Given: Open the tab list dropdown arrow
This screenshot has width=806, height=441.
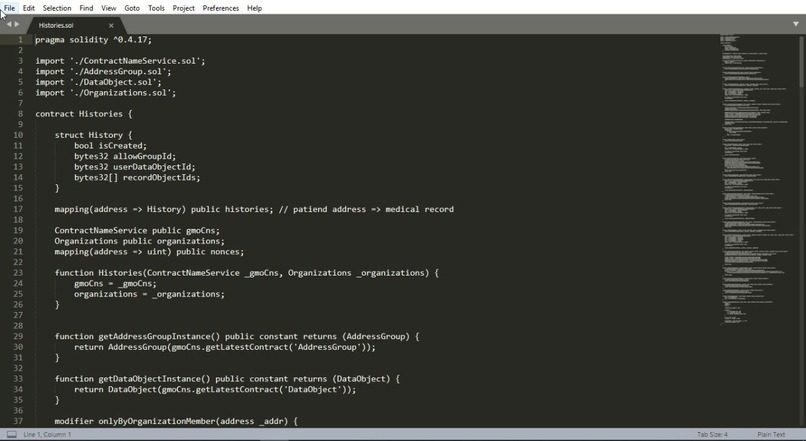Looking at the screenshot, I should (796, 24).
